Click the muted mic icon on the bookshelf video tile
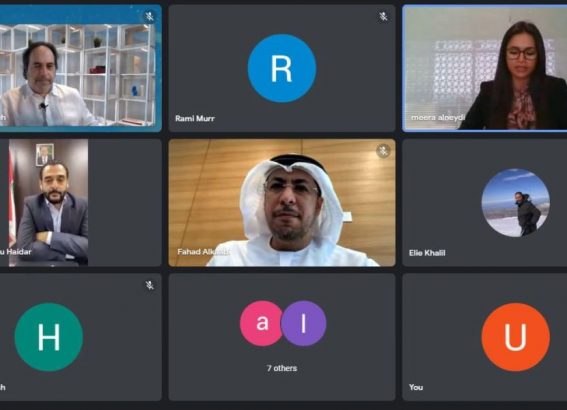 (149, 17)
